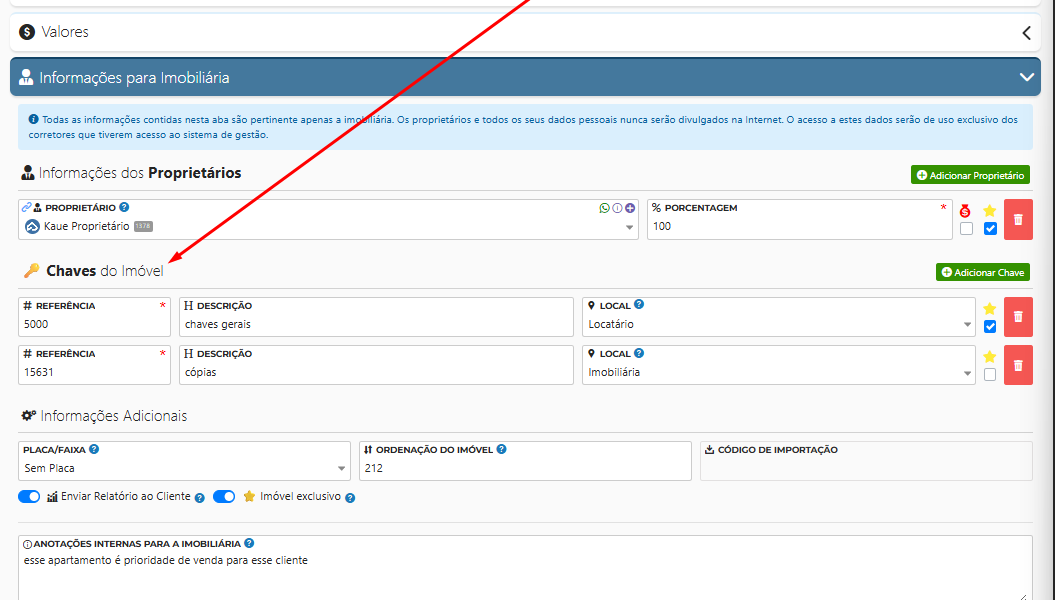Image resolution: width=1055 pixels, height=600 pixels.
Task: Check the money bag checkbox for owner
Action: coord(966,229)
